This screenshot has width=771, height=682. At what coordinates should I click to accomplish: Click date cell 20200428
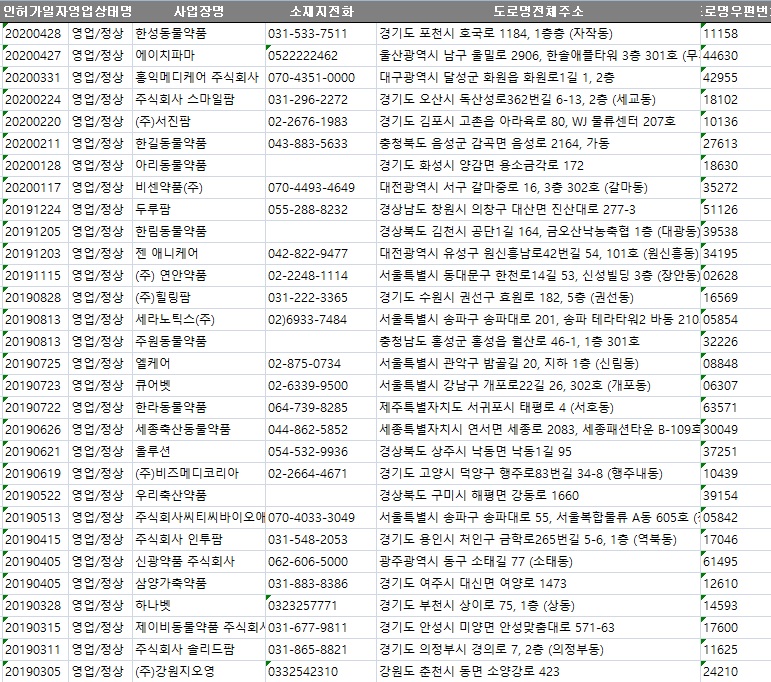35,34
